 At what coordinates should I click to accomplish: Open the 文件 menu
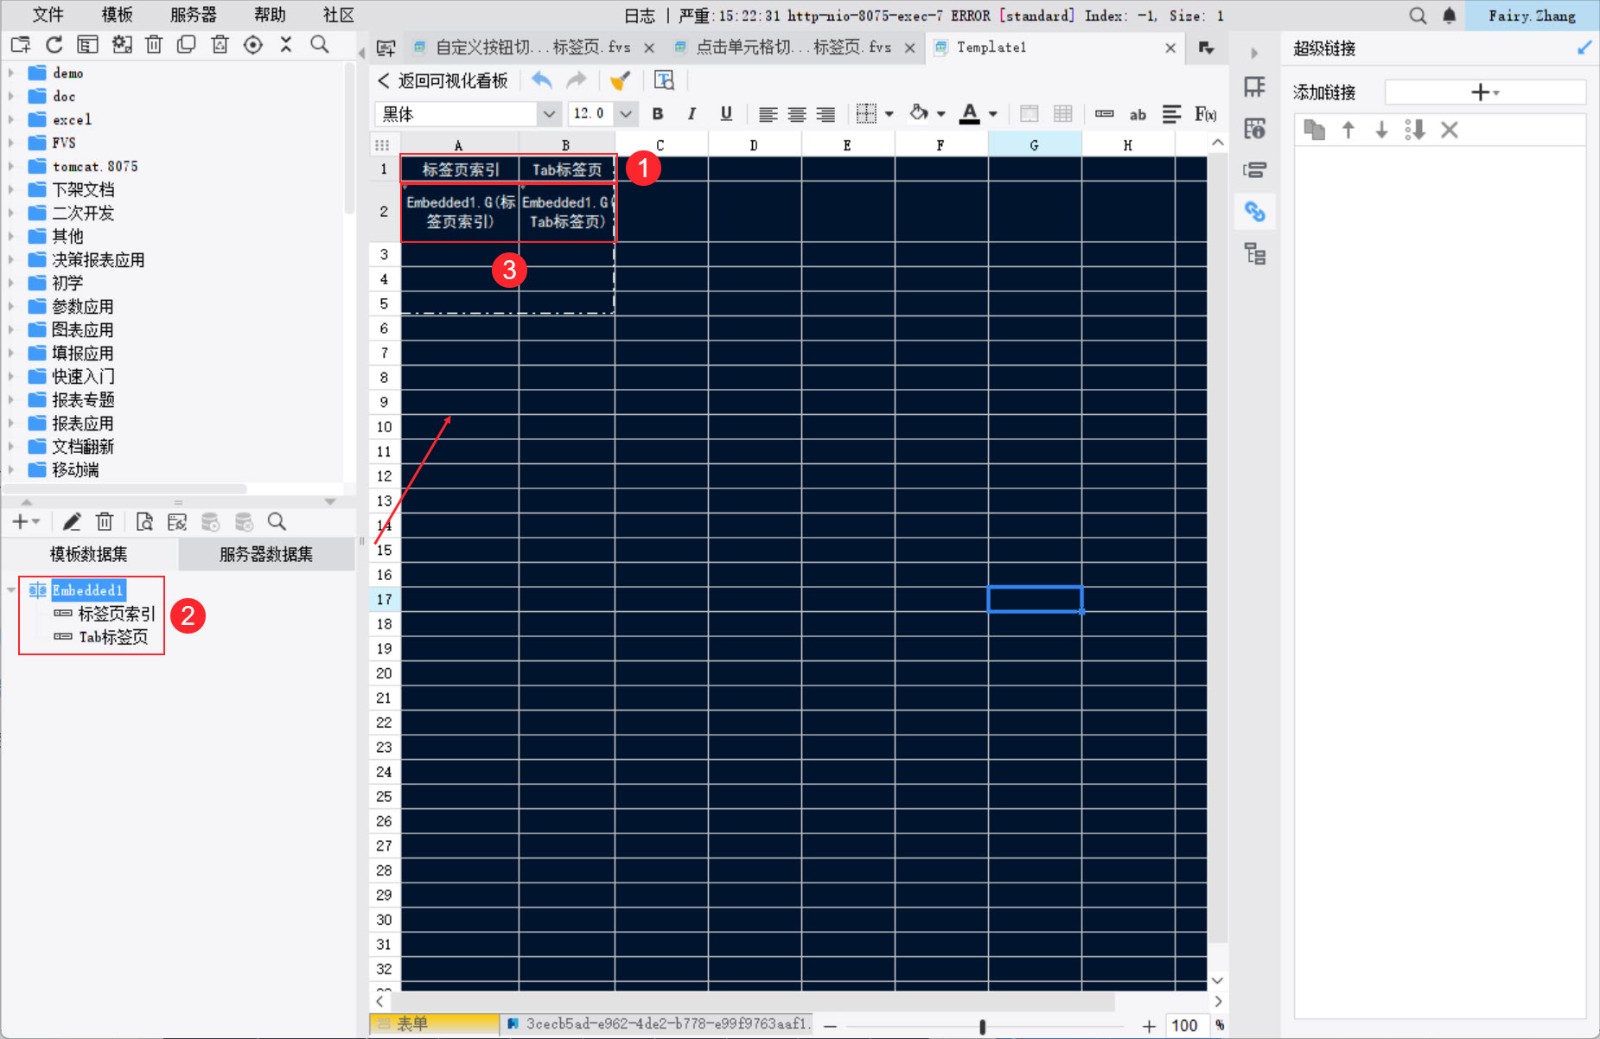pos(47,15)
